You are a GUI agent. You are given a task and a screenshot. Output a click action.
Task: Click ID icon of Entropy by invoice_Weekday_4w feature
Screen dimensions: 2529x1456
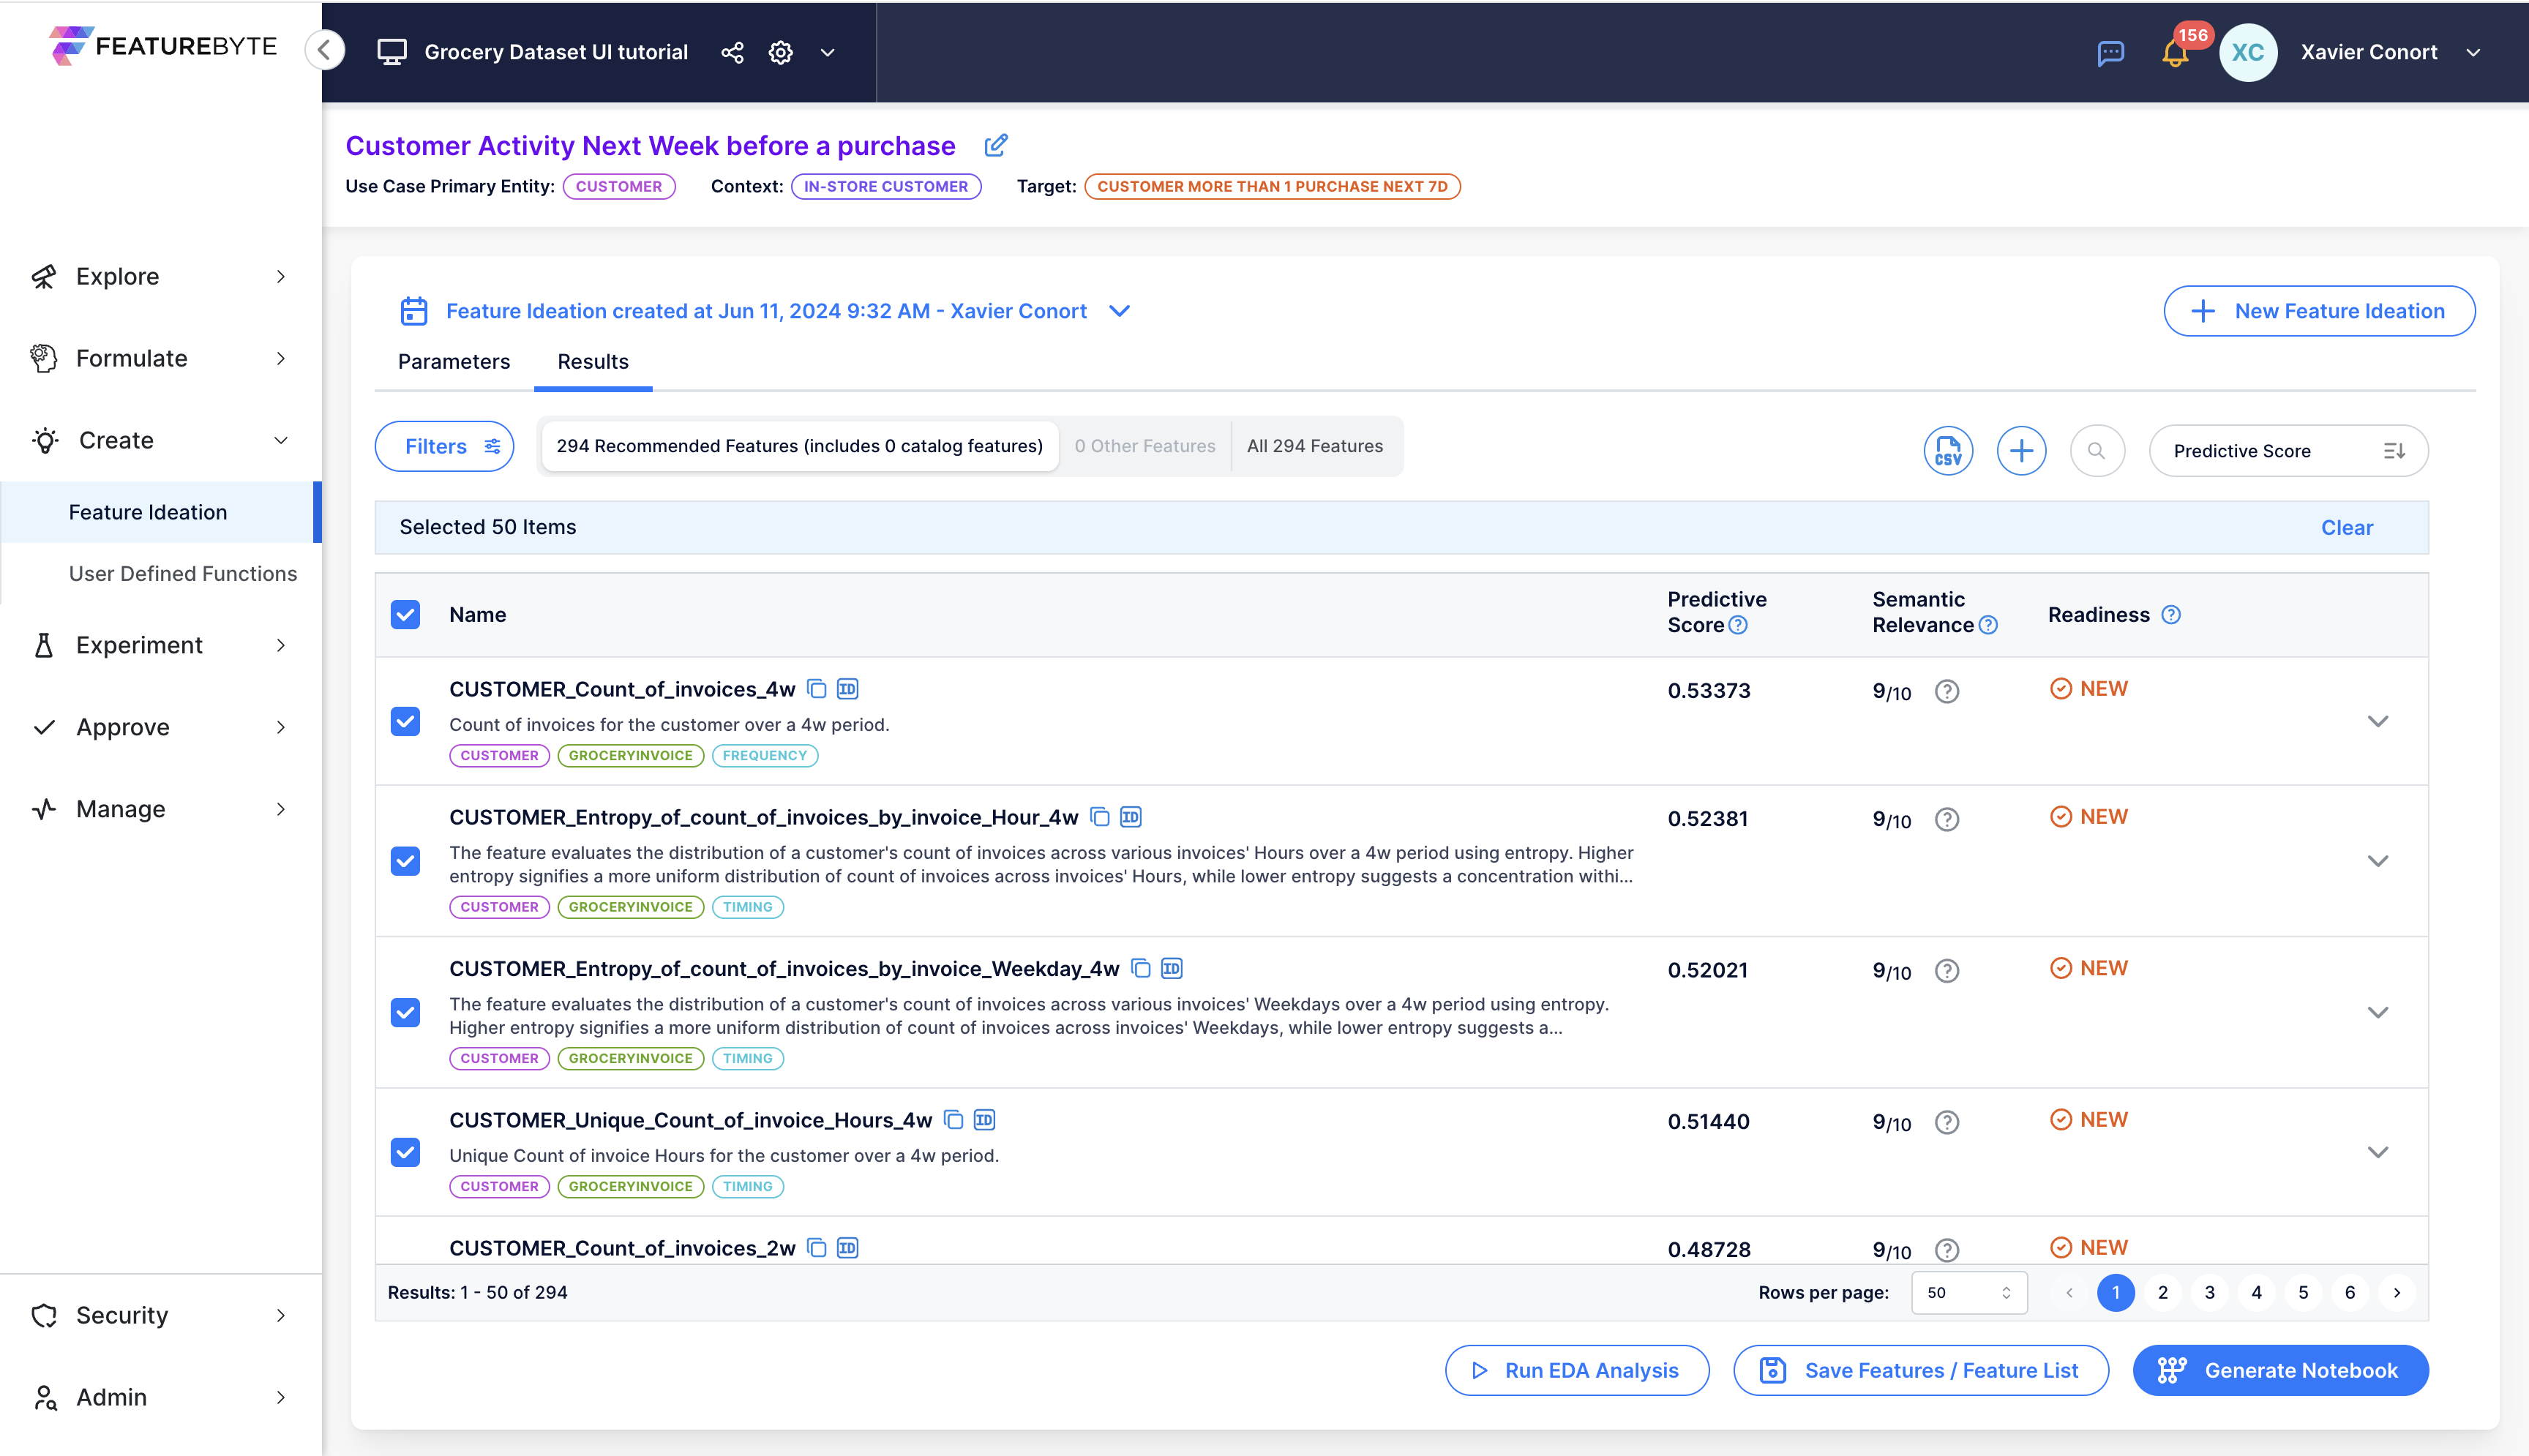click(x=1171, y=968)
